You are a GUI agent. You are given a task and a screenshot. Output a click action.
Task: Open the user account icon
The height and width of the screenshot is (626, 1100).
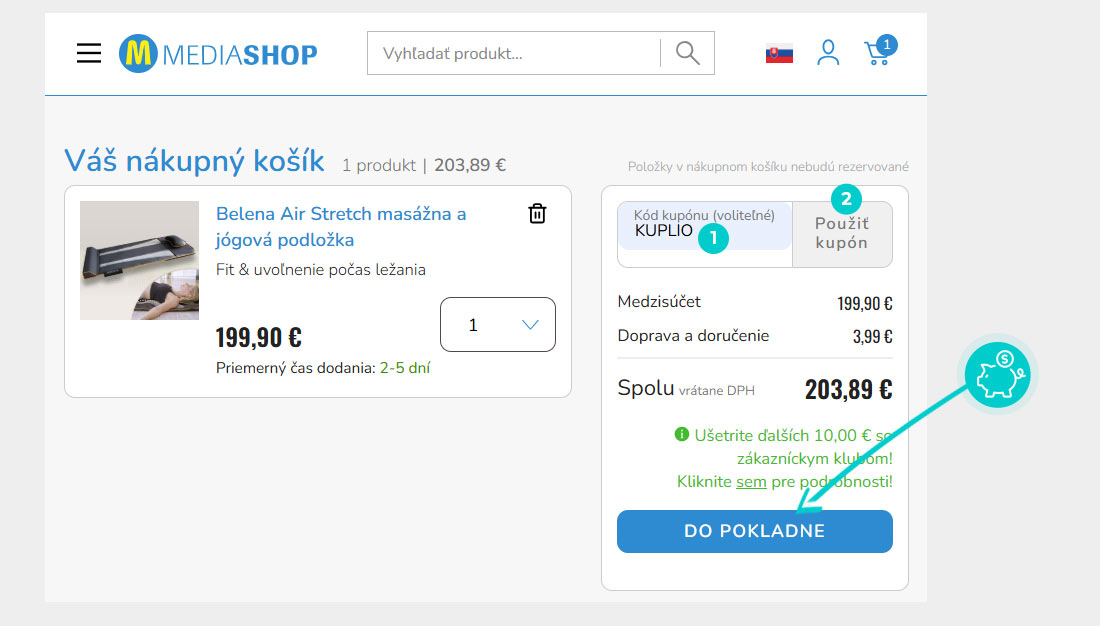coord(829,53)
